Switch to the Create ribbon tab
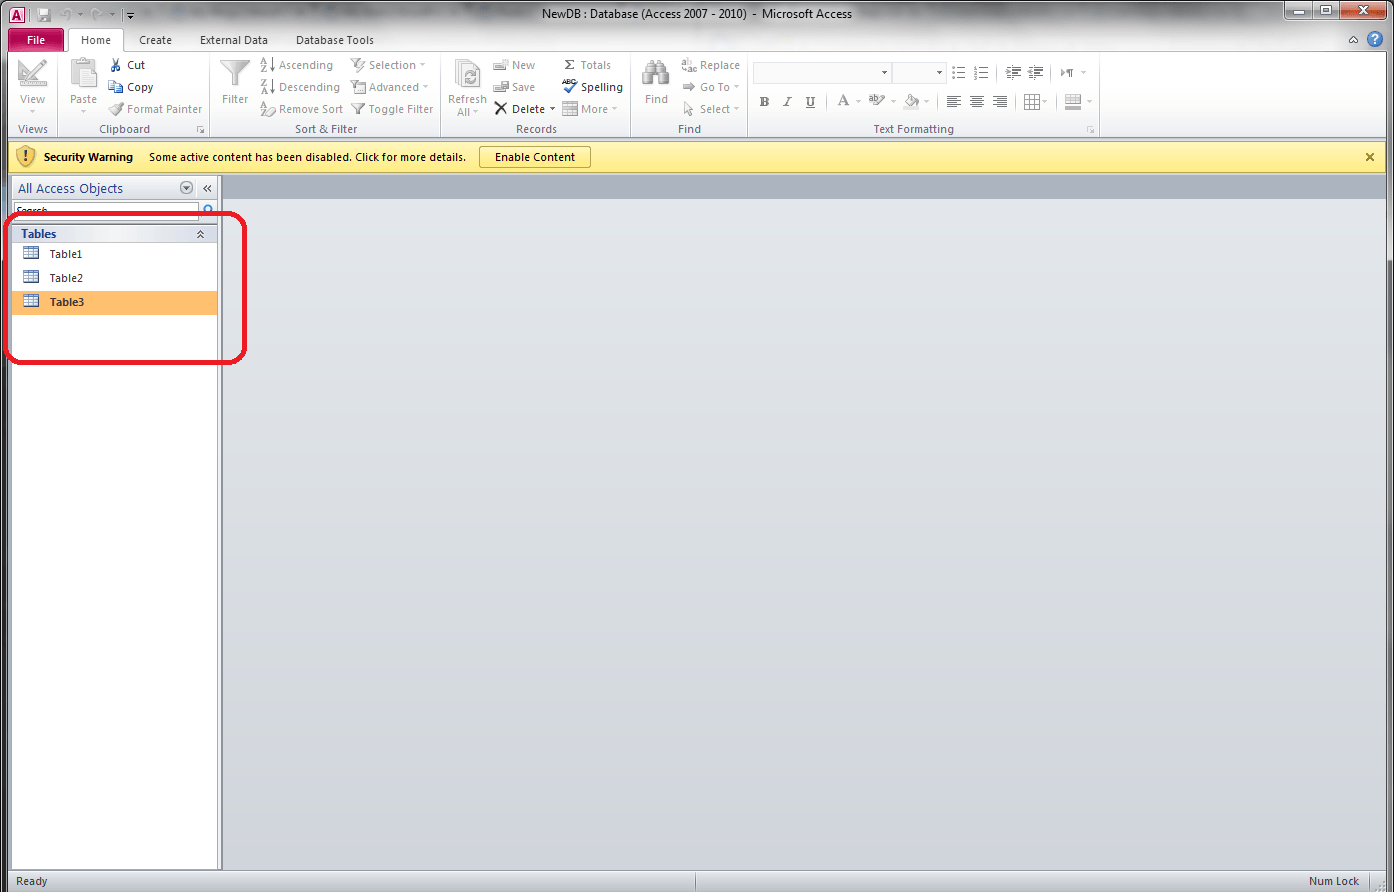1394x892 pixels. [155, 40]
